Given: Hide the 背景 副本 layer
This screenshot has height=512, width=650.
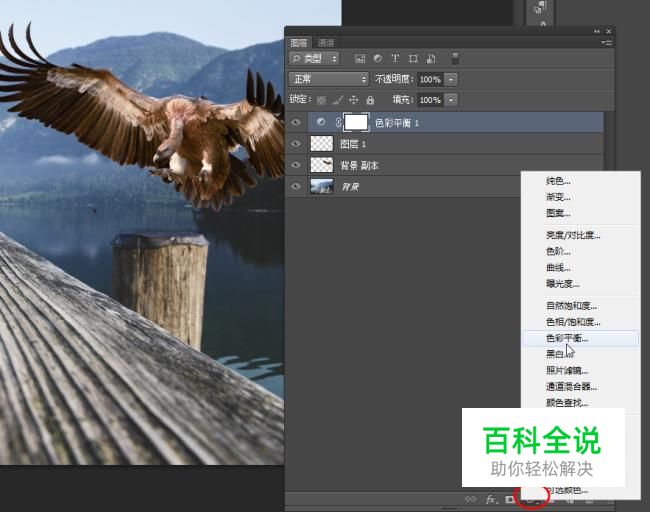Looking at the screenshot, I should pyautogui.click(x=296, y=165).
